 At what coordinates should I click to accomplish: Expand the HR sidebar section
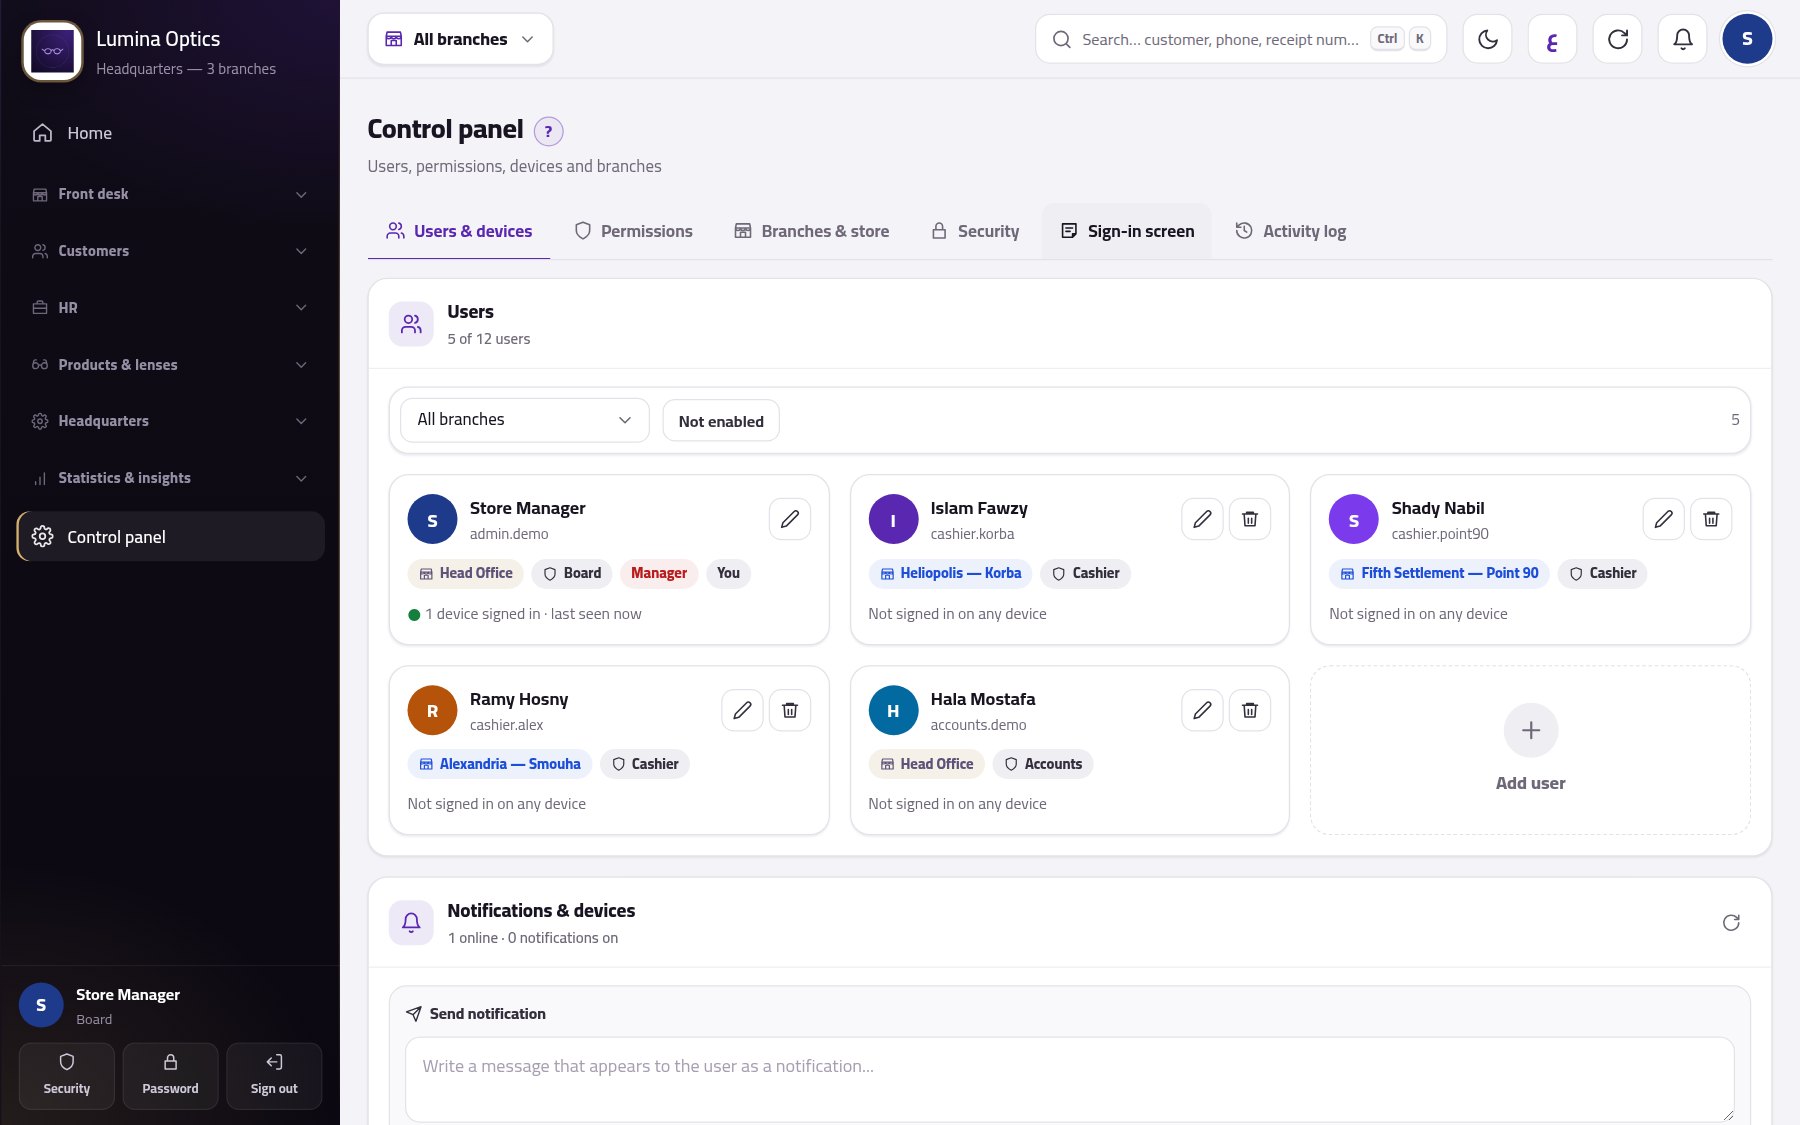click(x=170, y=308)
